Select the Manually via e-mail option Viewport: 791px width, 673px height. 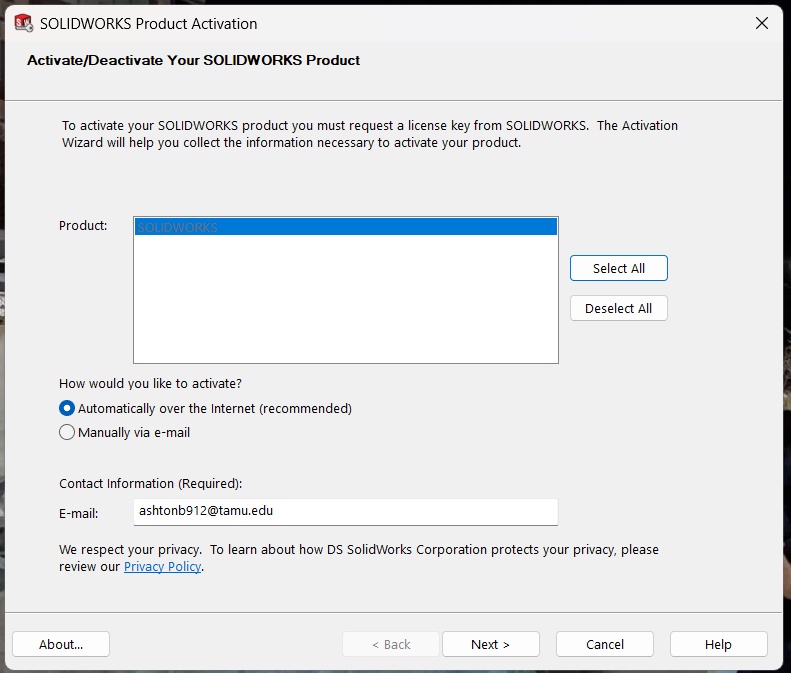click(x=67, y=433)
